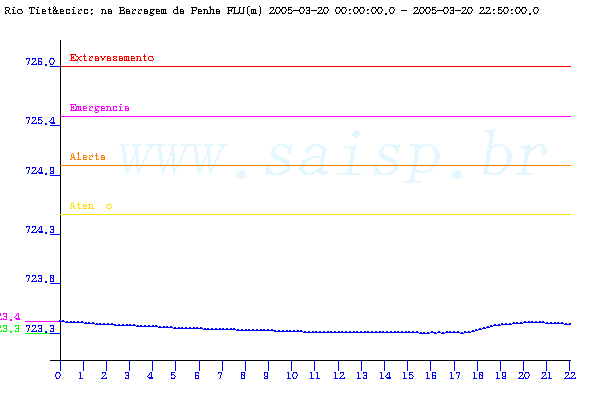Click the hour 10 label on x-axis

[x=292, y=376]
